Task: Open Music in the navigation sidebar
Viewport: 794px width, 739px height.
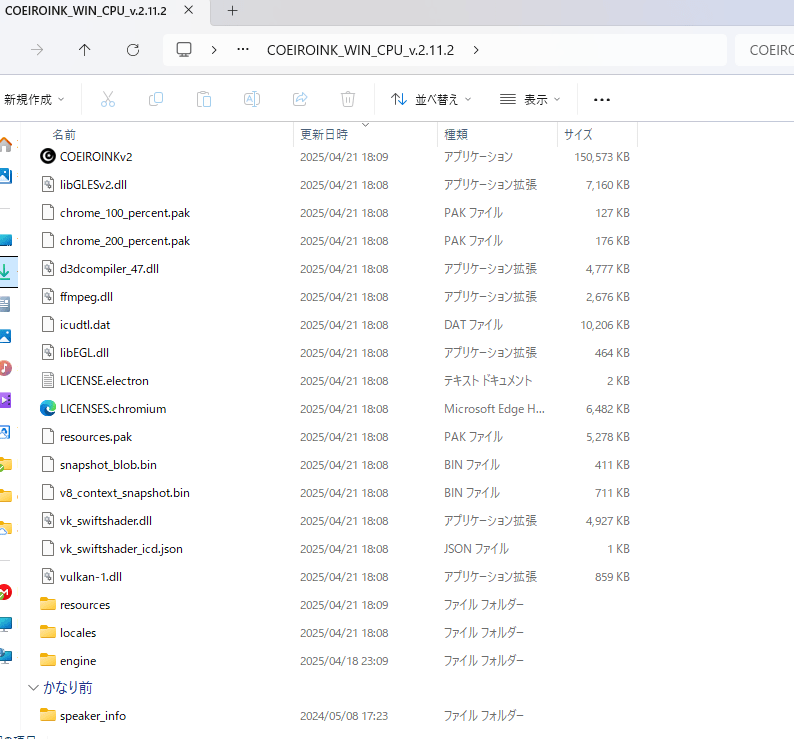Action: [x=6, y=368]
